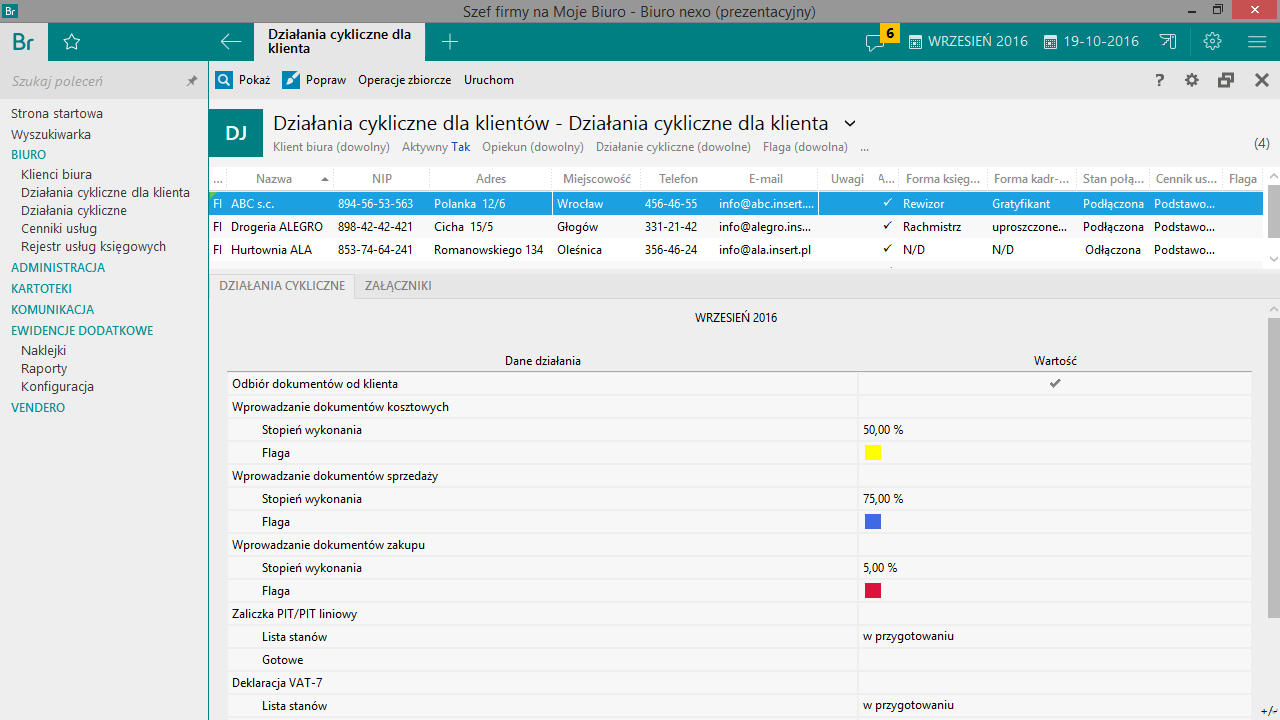Click email info@abc.insert. cell
The image size is (1280, 720).
[x=767, y=203]
